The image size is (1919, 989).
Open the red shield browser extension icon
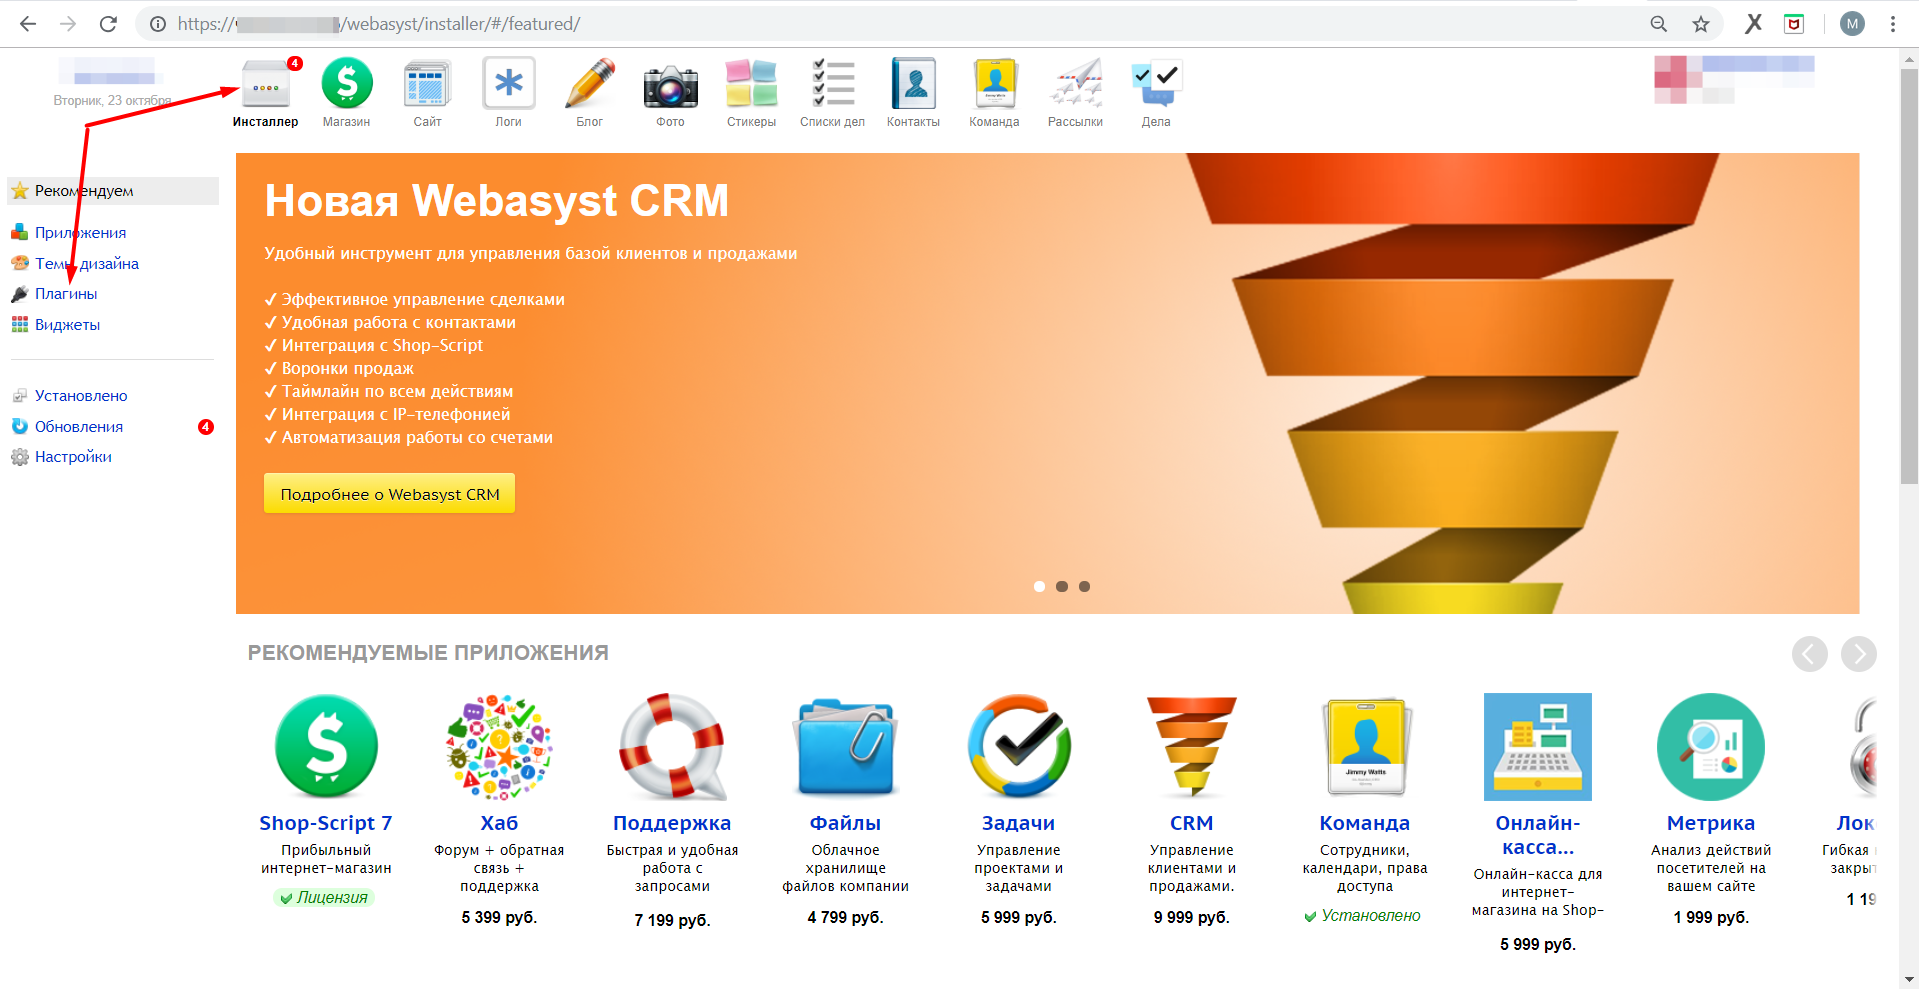pos(1794,24)
